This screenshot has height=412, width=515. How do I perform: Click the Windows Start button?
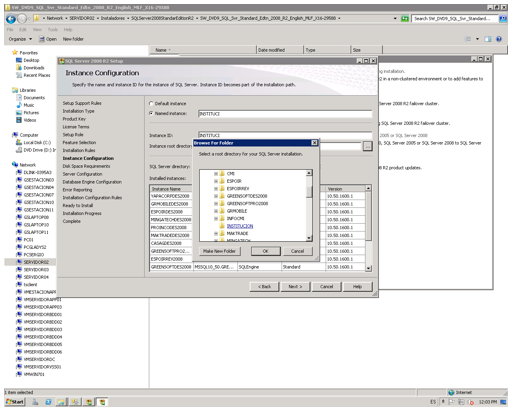tap(15, 402)
